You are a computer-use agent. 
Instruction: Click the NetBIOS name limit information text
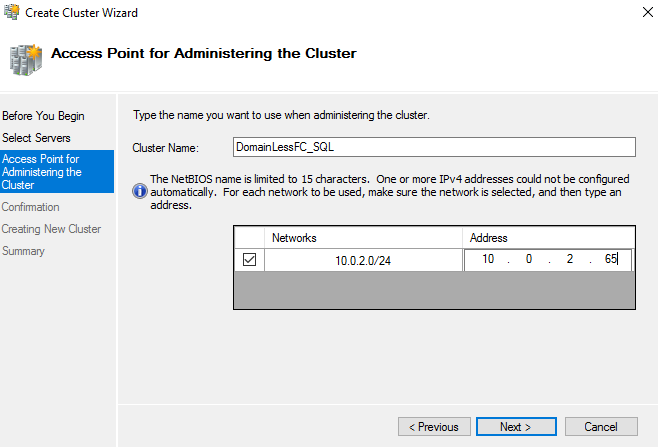[389, 192]
